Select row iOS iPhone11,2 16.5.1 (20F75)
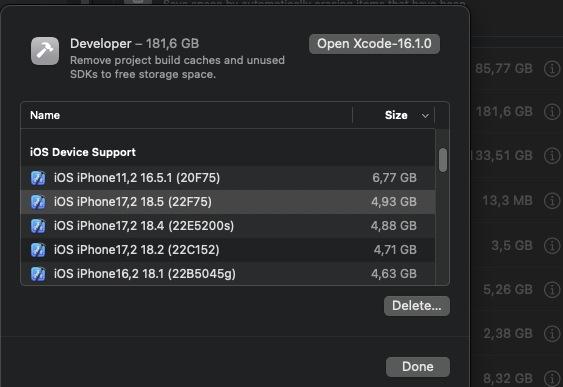Viewport: 563px width, 387px height. click(x=228, y=178)
